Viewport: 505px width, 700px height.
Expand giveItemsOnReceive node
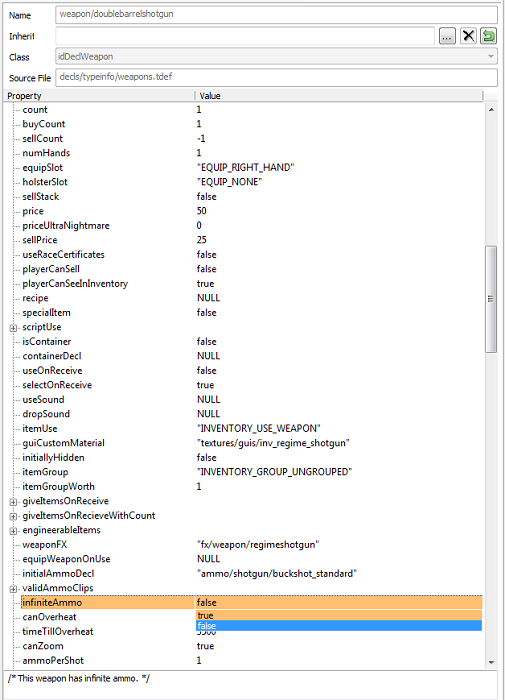pos(13,502)
